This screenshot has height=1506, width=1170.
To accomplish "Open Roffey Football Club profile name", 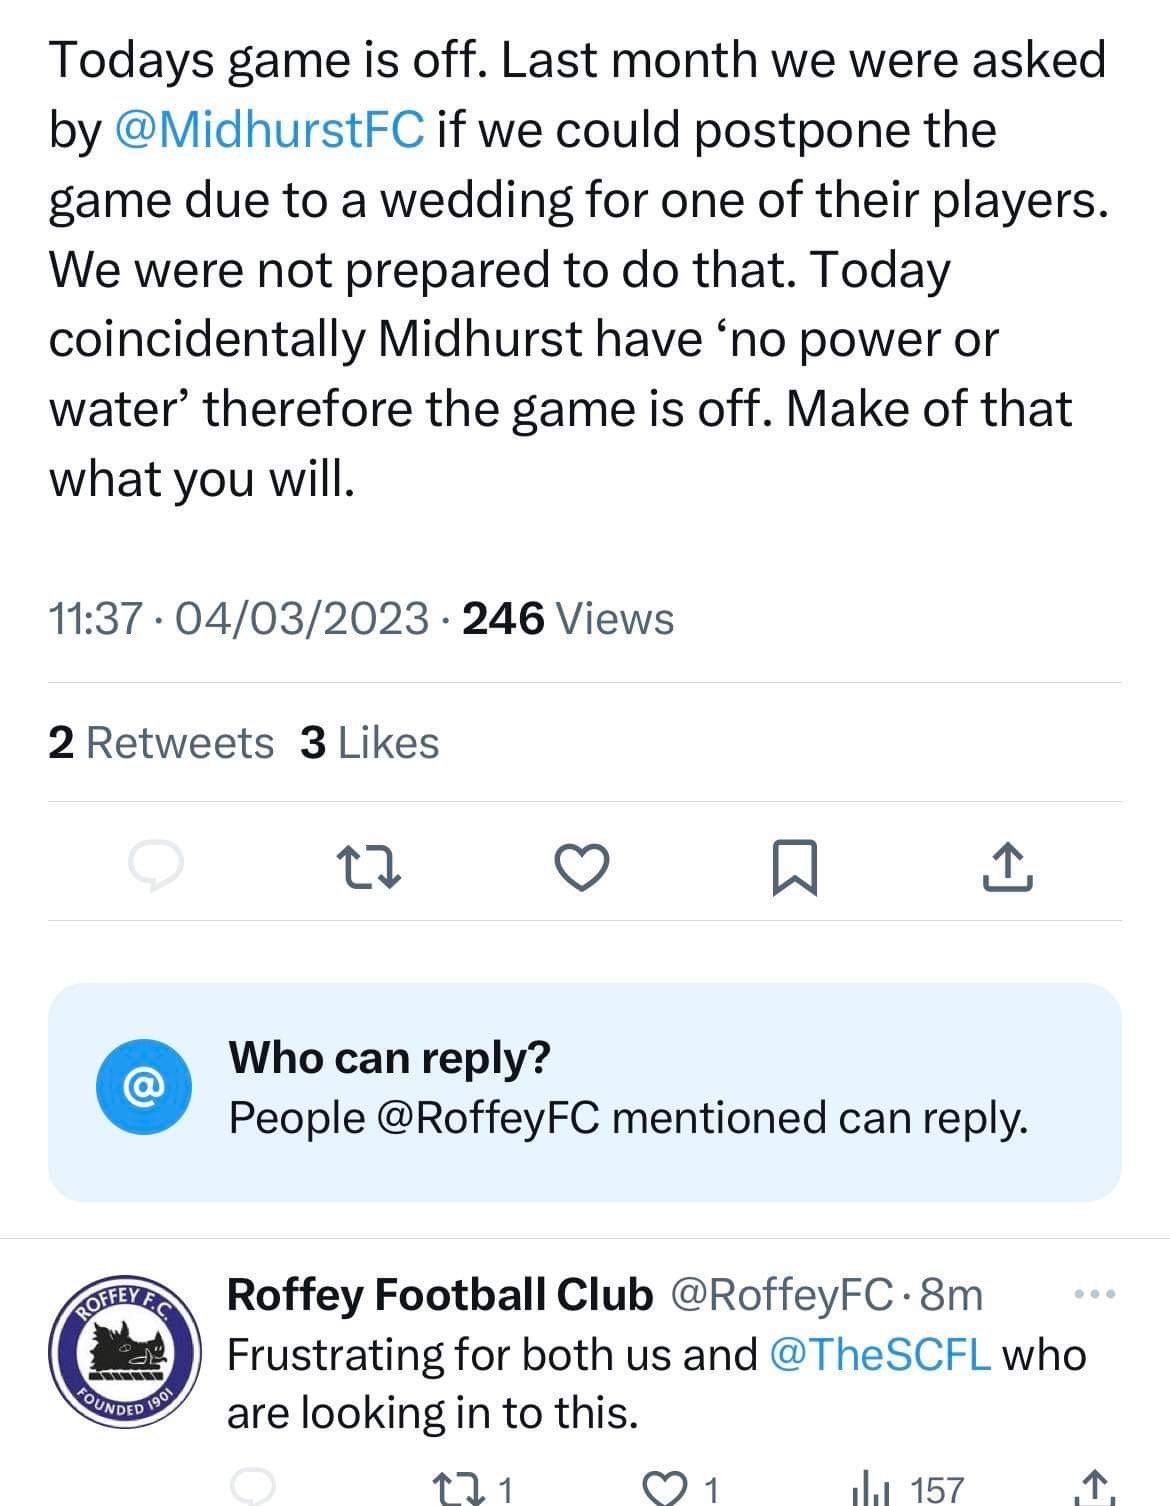I will [440, 1294].
